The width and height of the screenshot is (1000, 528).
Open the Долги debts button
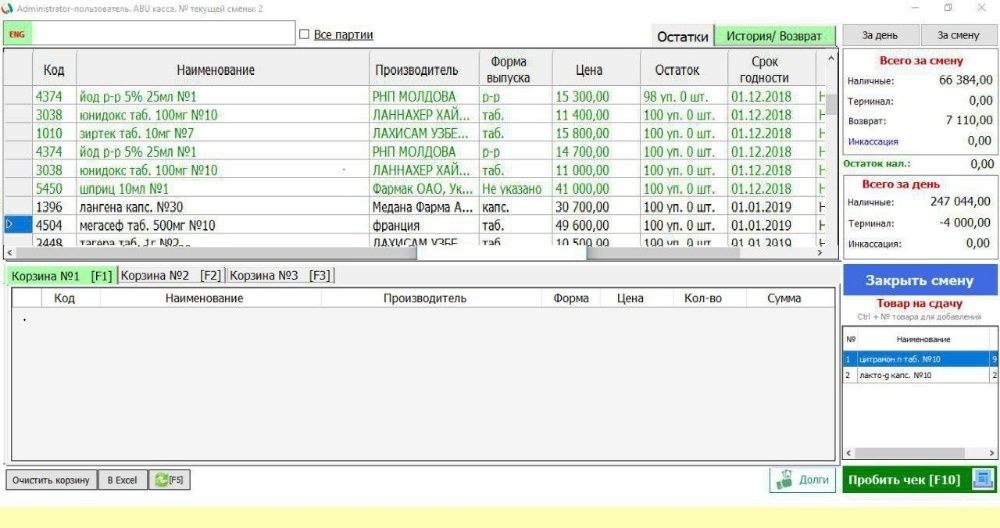pos(802,480)
